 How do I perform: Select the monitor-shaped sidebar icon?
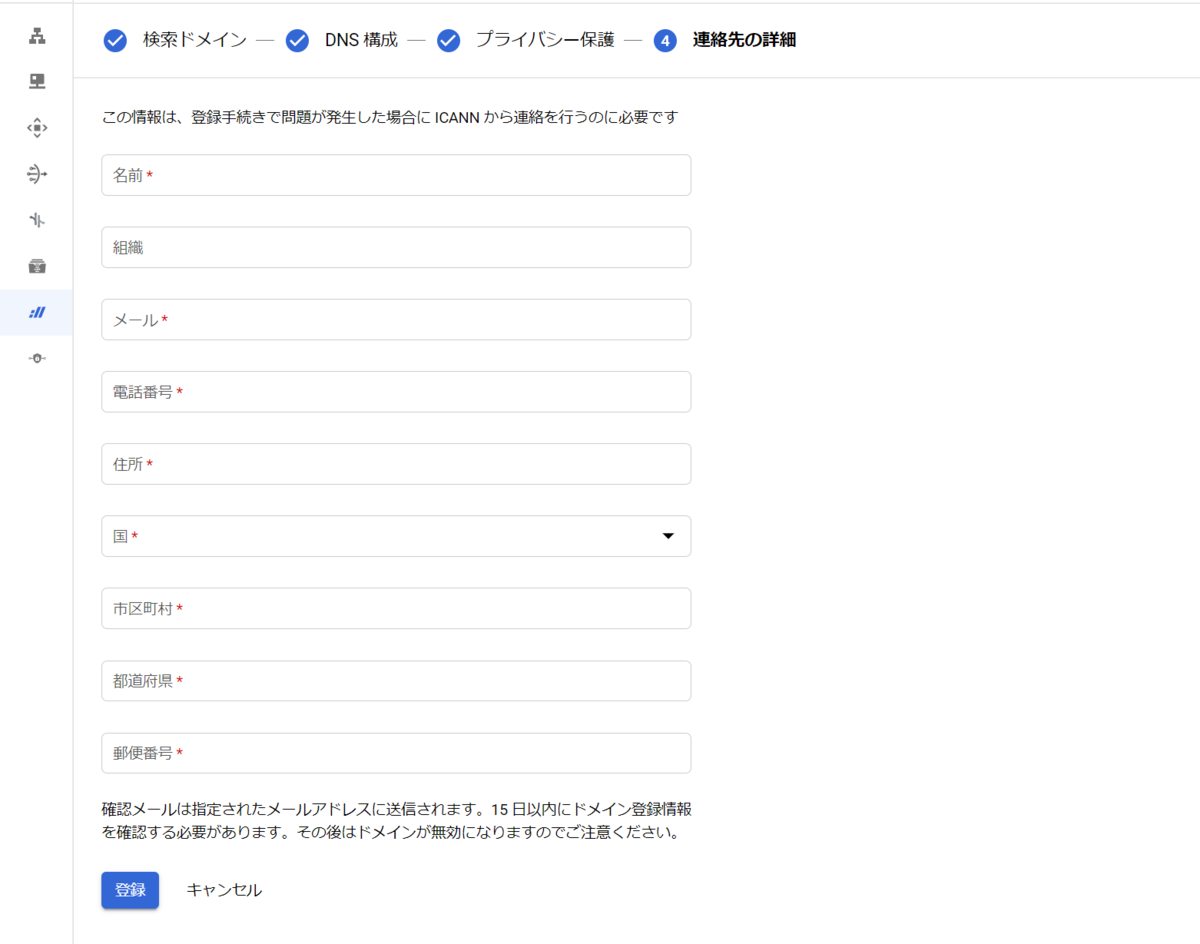click(x=36, y=81)
